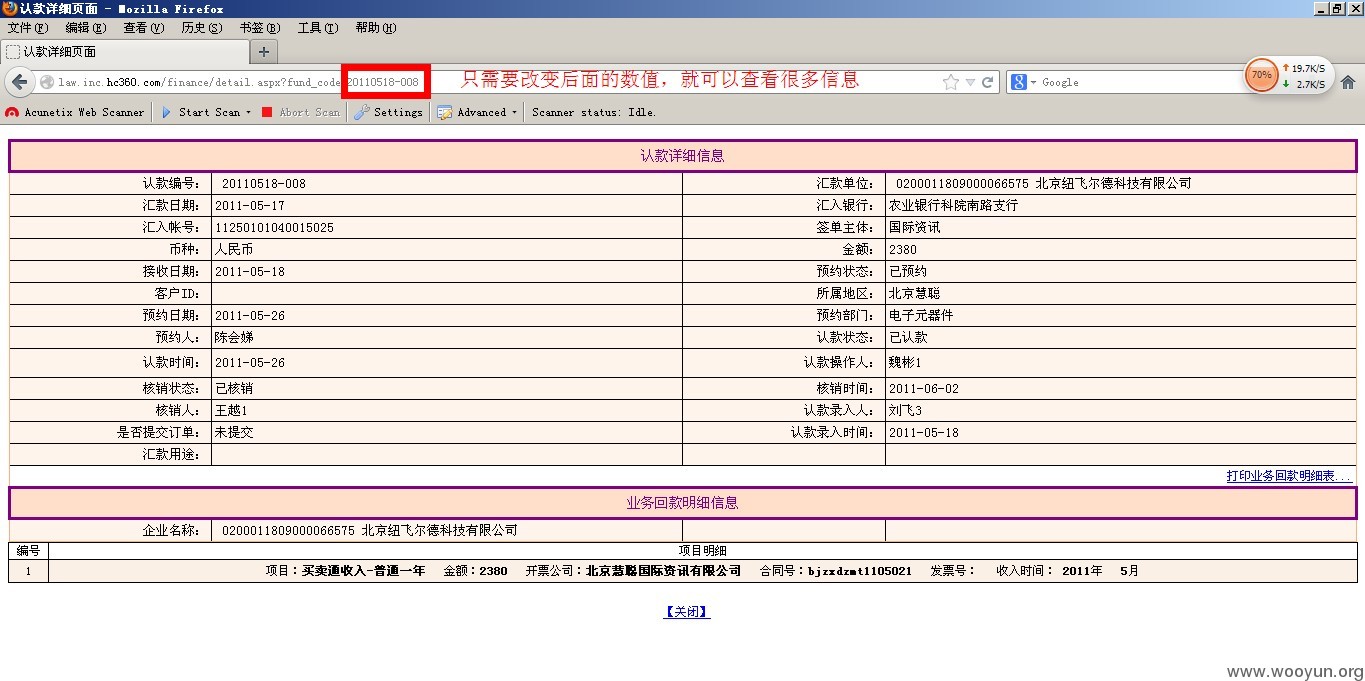Open scanner Settings wrench icon
This screenshot has width=1365, height=681.
click(x=361, y=112)
